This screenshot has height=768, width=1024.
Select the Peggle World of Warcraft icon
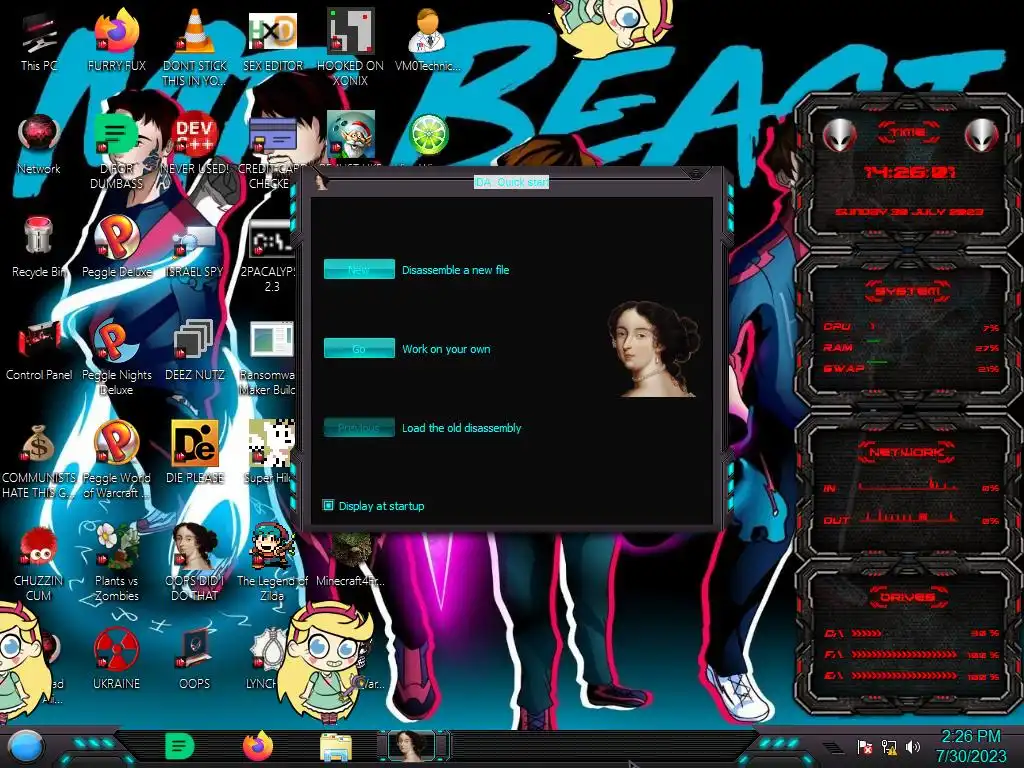coord(116,461)
